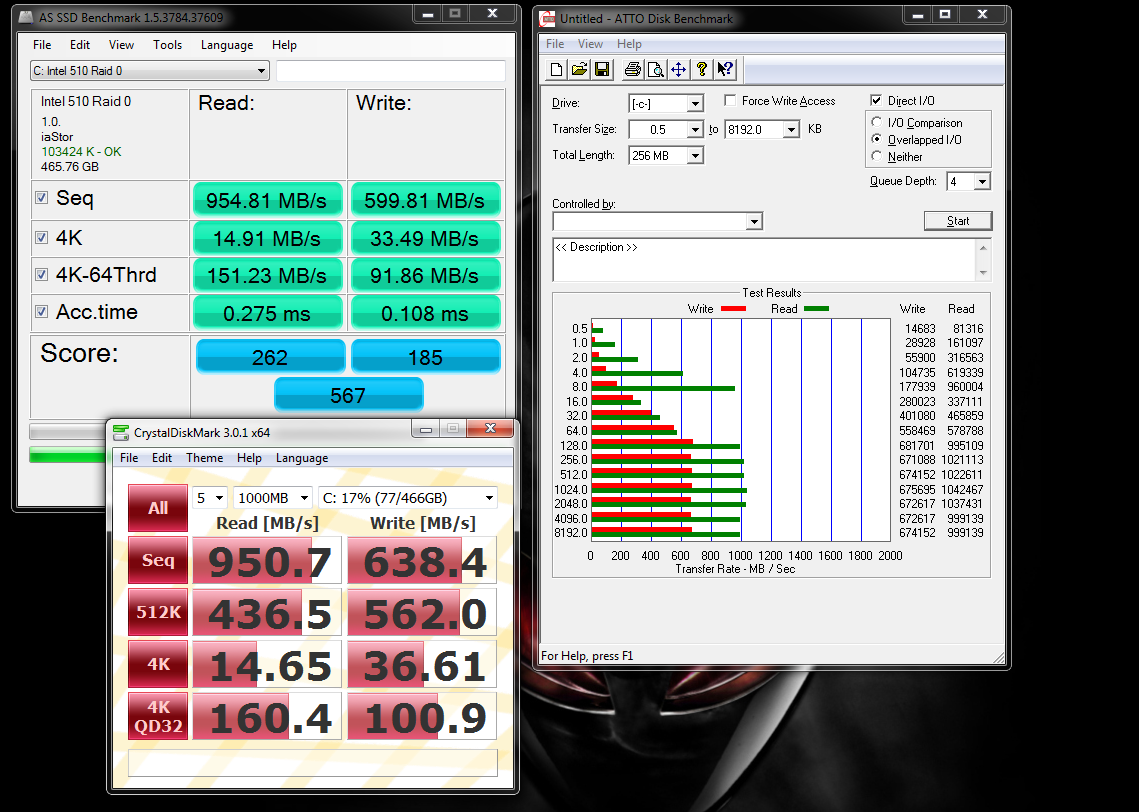Open Print Preview from the ATTO toolbar
The height and width of the screenshot is (812, 1139).
[655, 69]
